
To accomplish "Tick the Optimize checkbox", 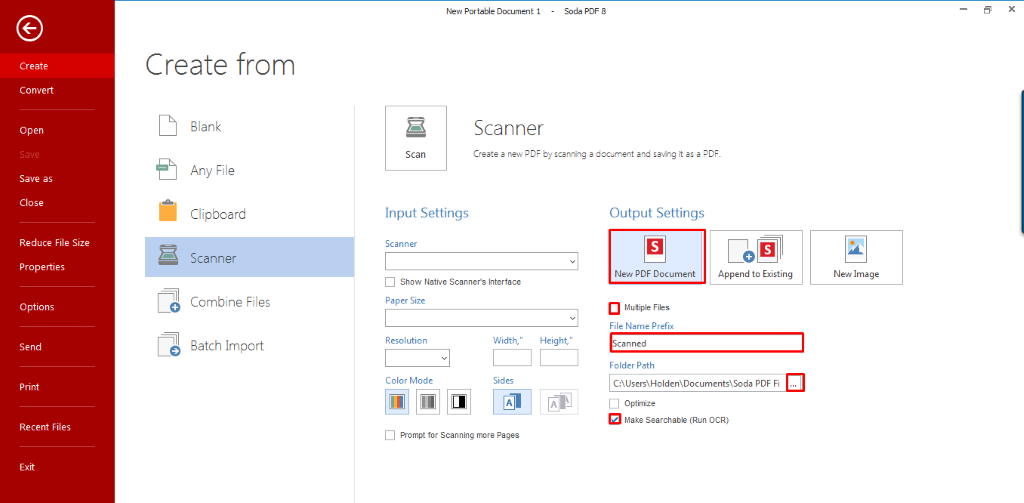I will pyautogui.click(x=614, y=404).
